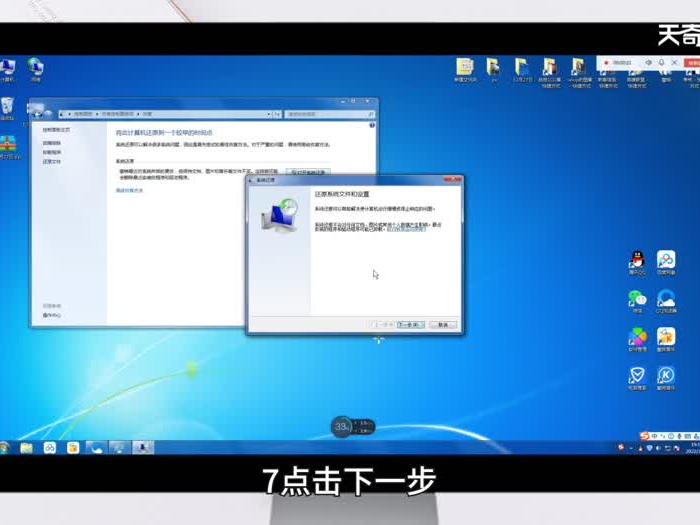Click the eye icon on the recording toolbar
The image size is (700, 525).
click(x=649, y=63)
